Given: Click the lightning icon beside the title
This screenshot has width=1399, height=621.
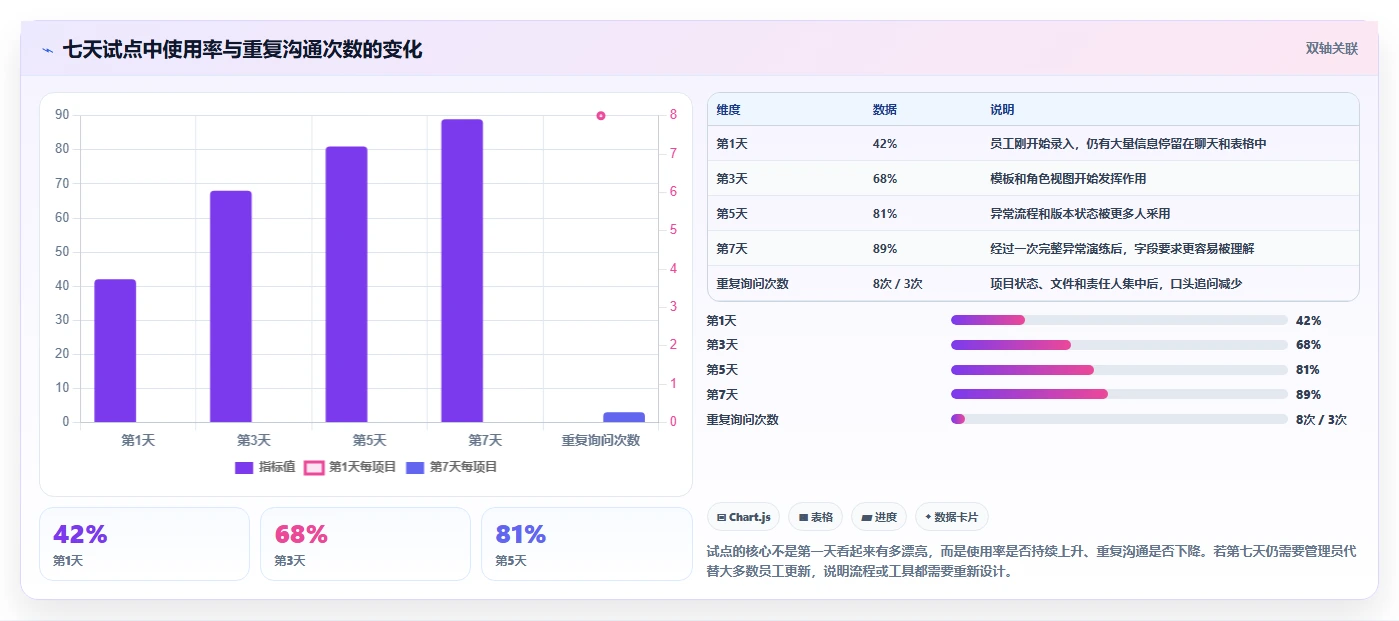Looking at the screenshot, I should [47, 50].
